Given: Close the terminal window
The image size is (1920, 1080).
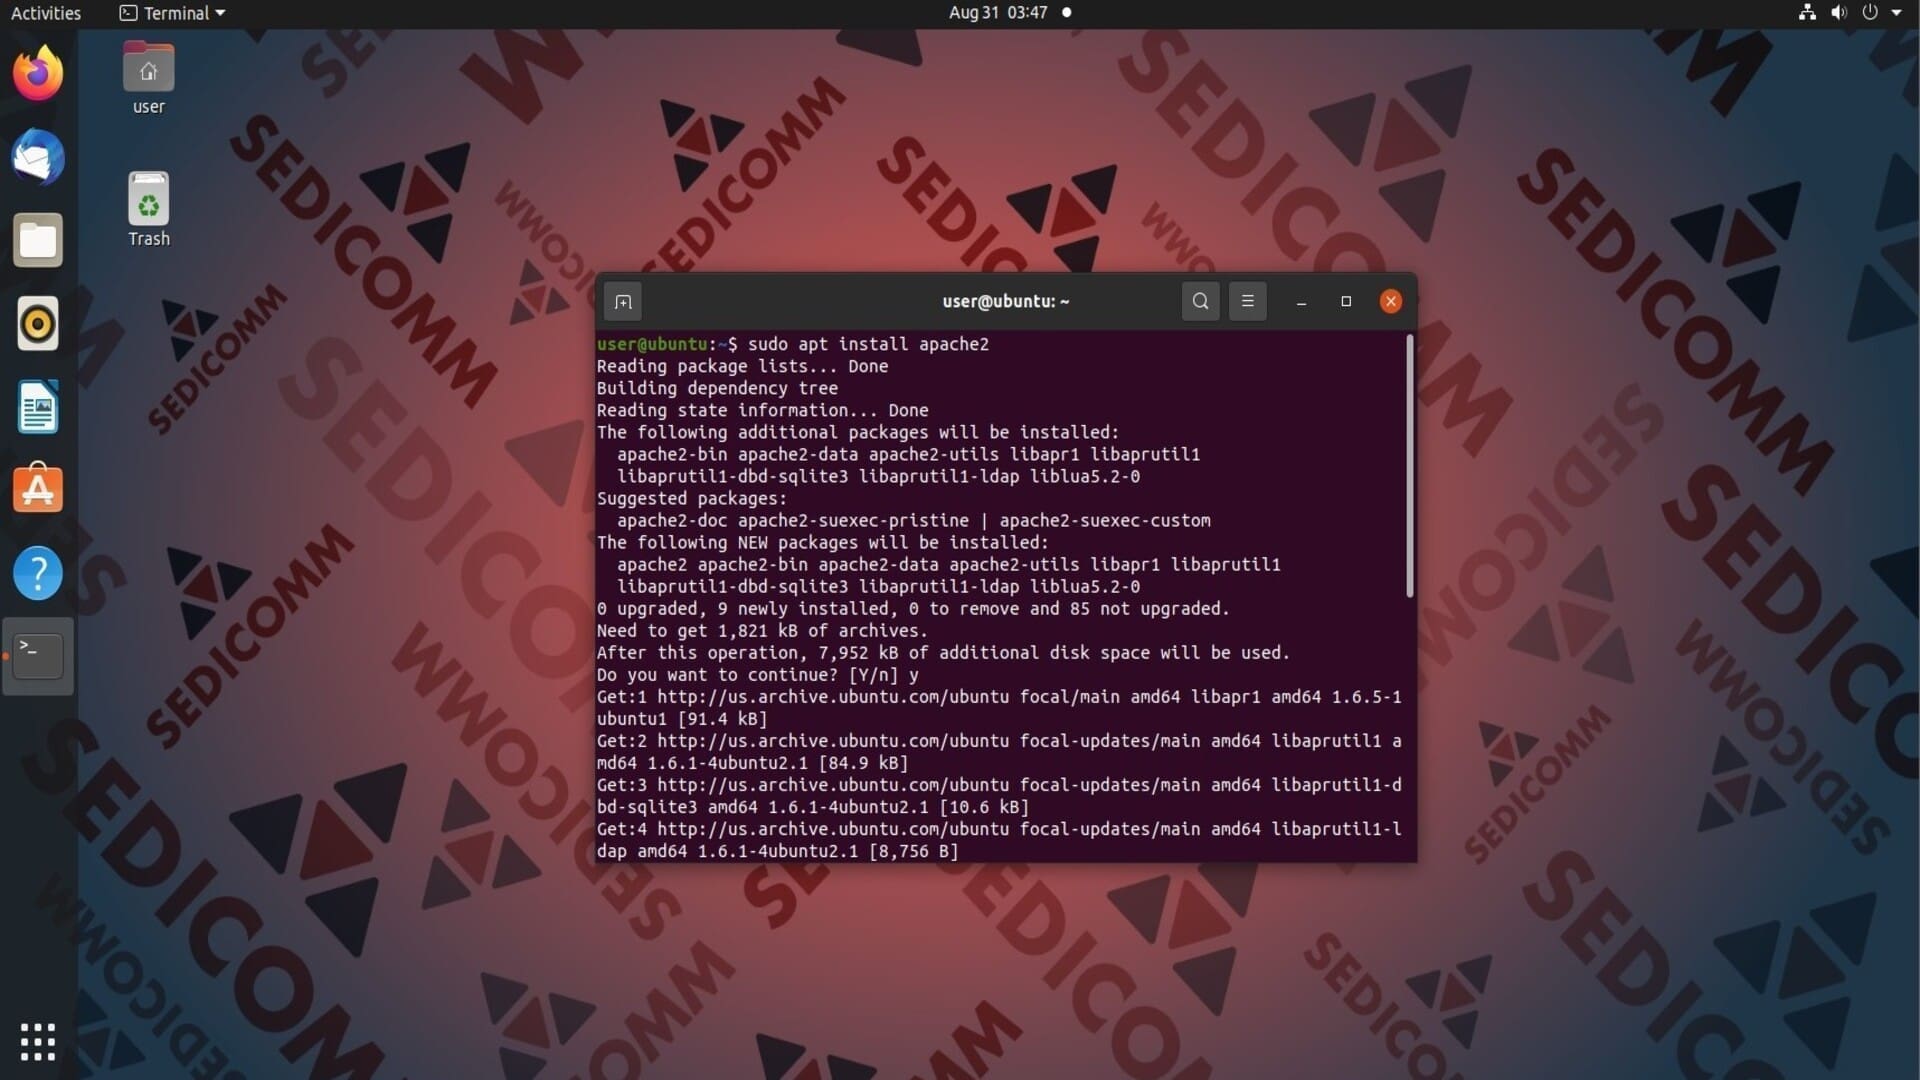Looking at the screenshot, I should pos(1390,301).
